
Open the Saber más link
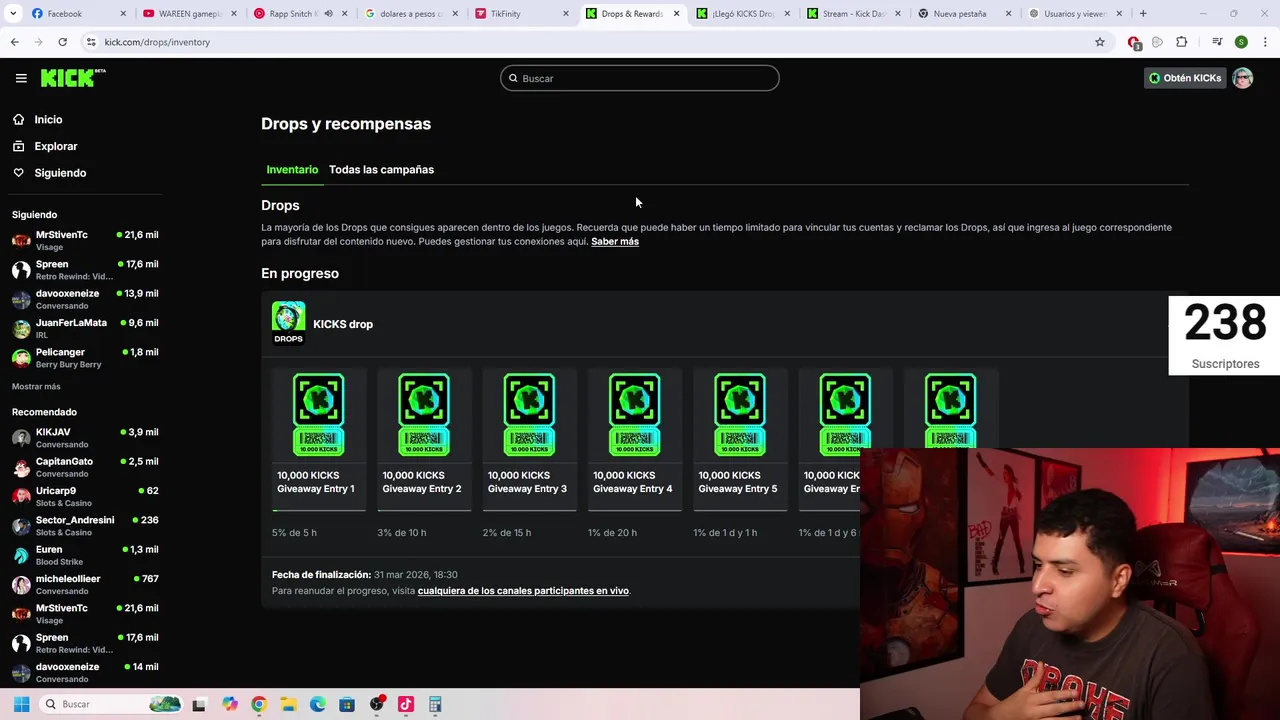(615, 241)
